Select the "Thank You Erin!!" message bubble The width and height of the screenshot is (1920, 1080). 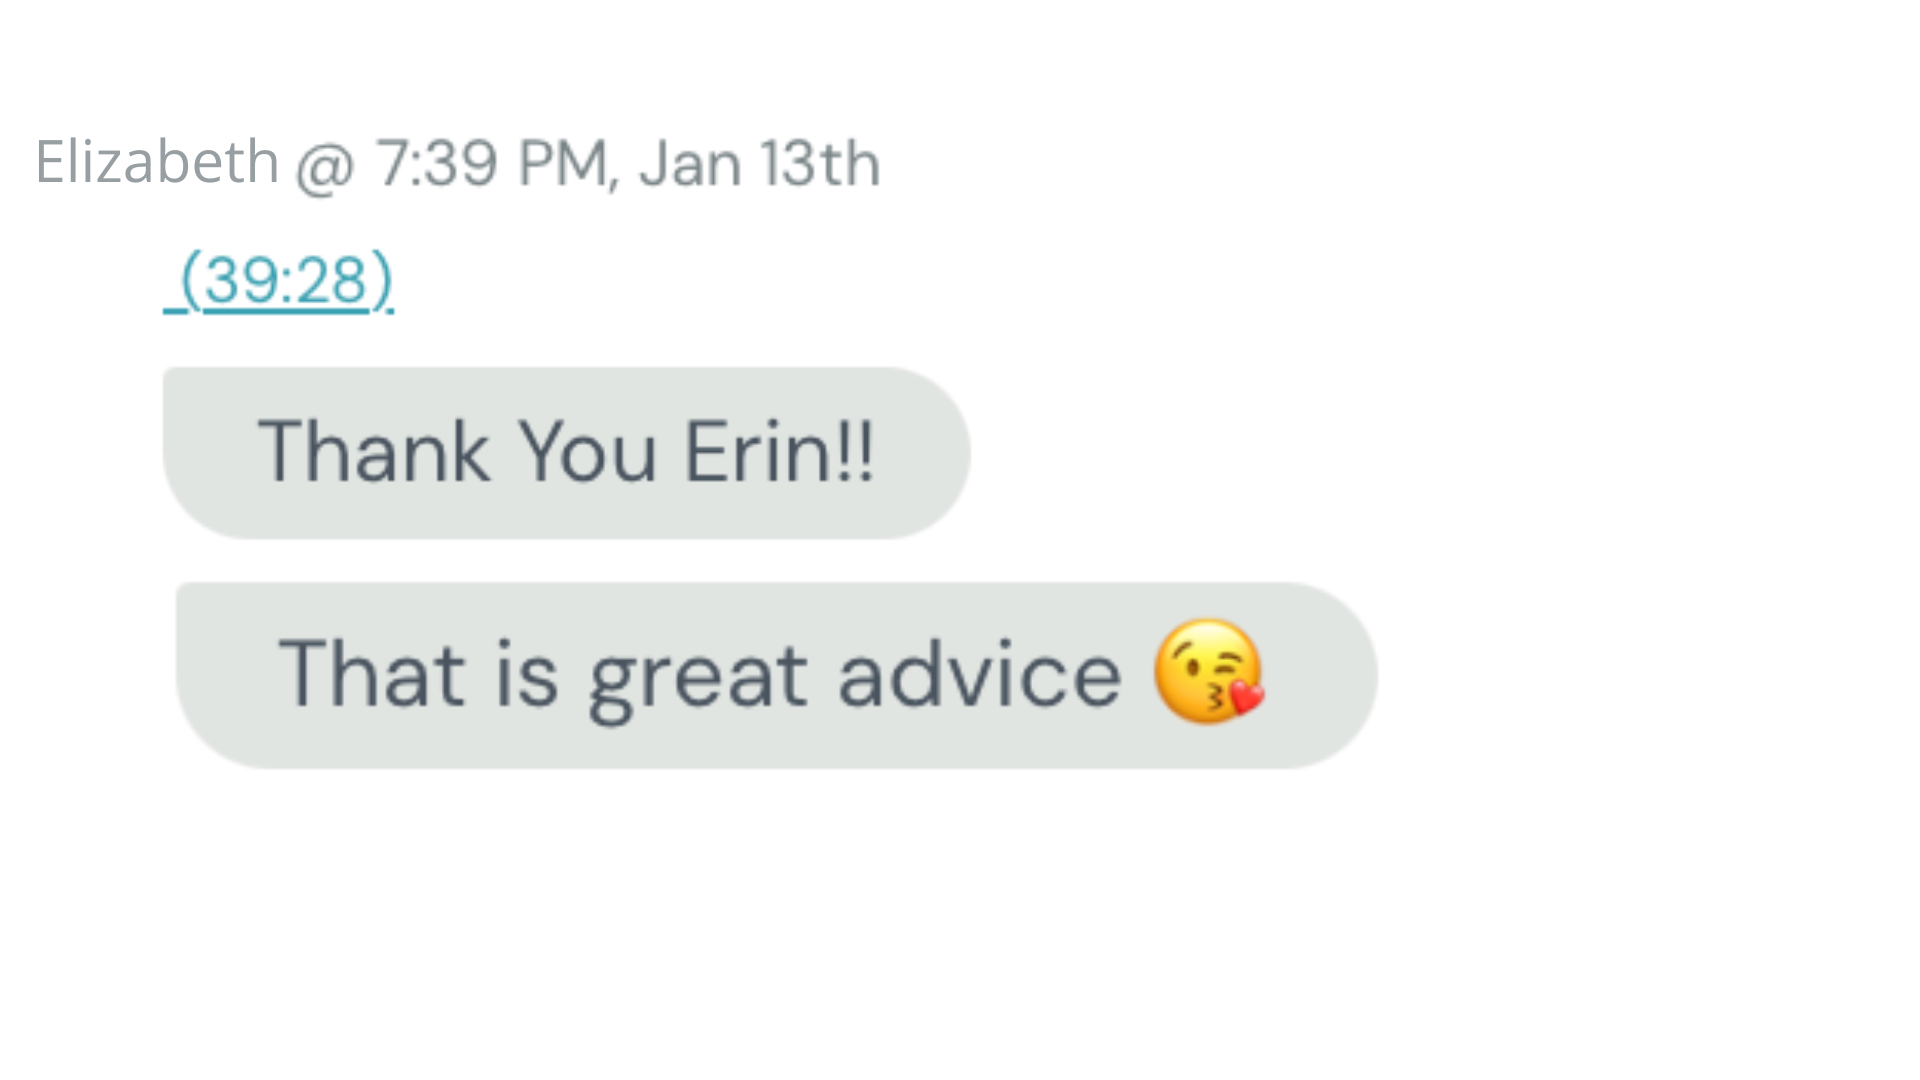[566, 453]
